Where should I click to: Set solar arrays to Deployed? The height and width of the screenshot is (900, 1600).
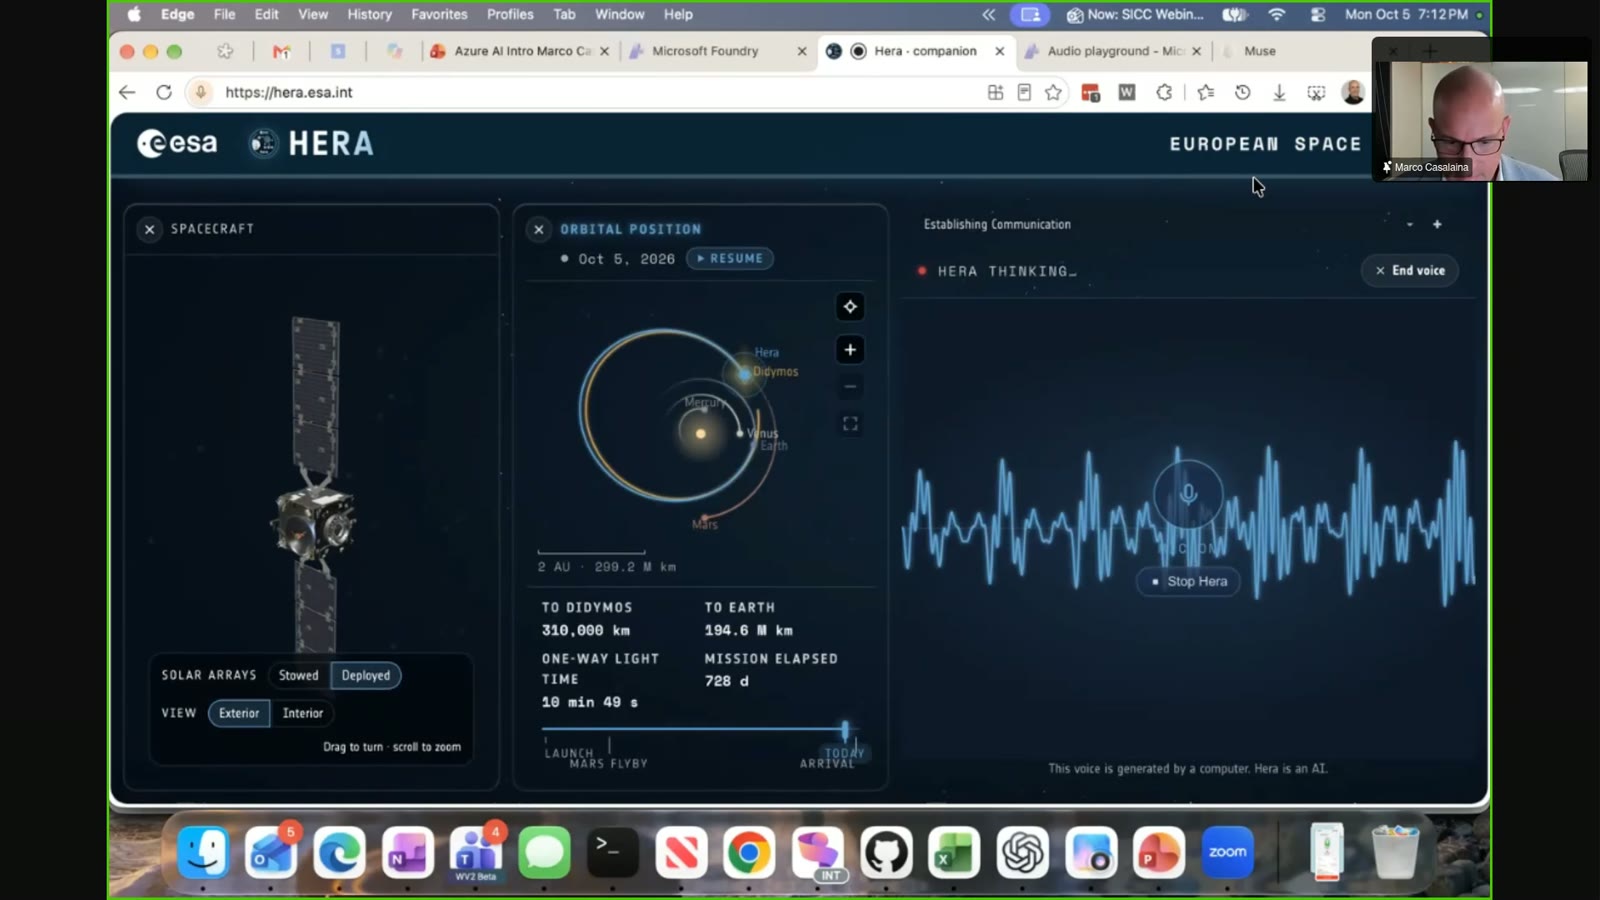pyautogui.click(x=366, y=675)
